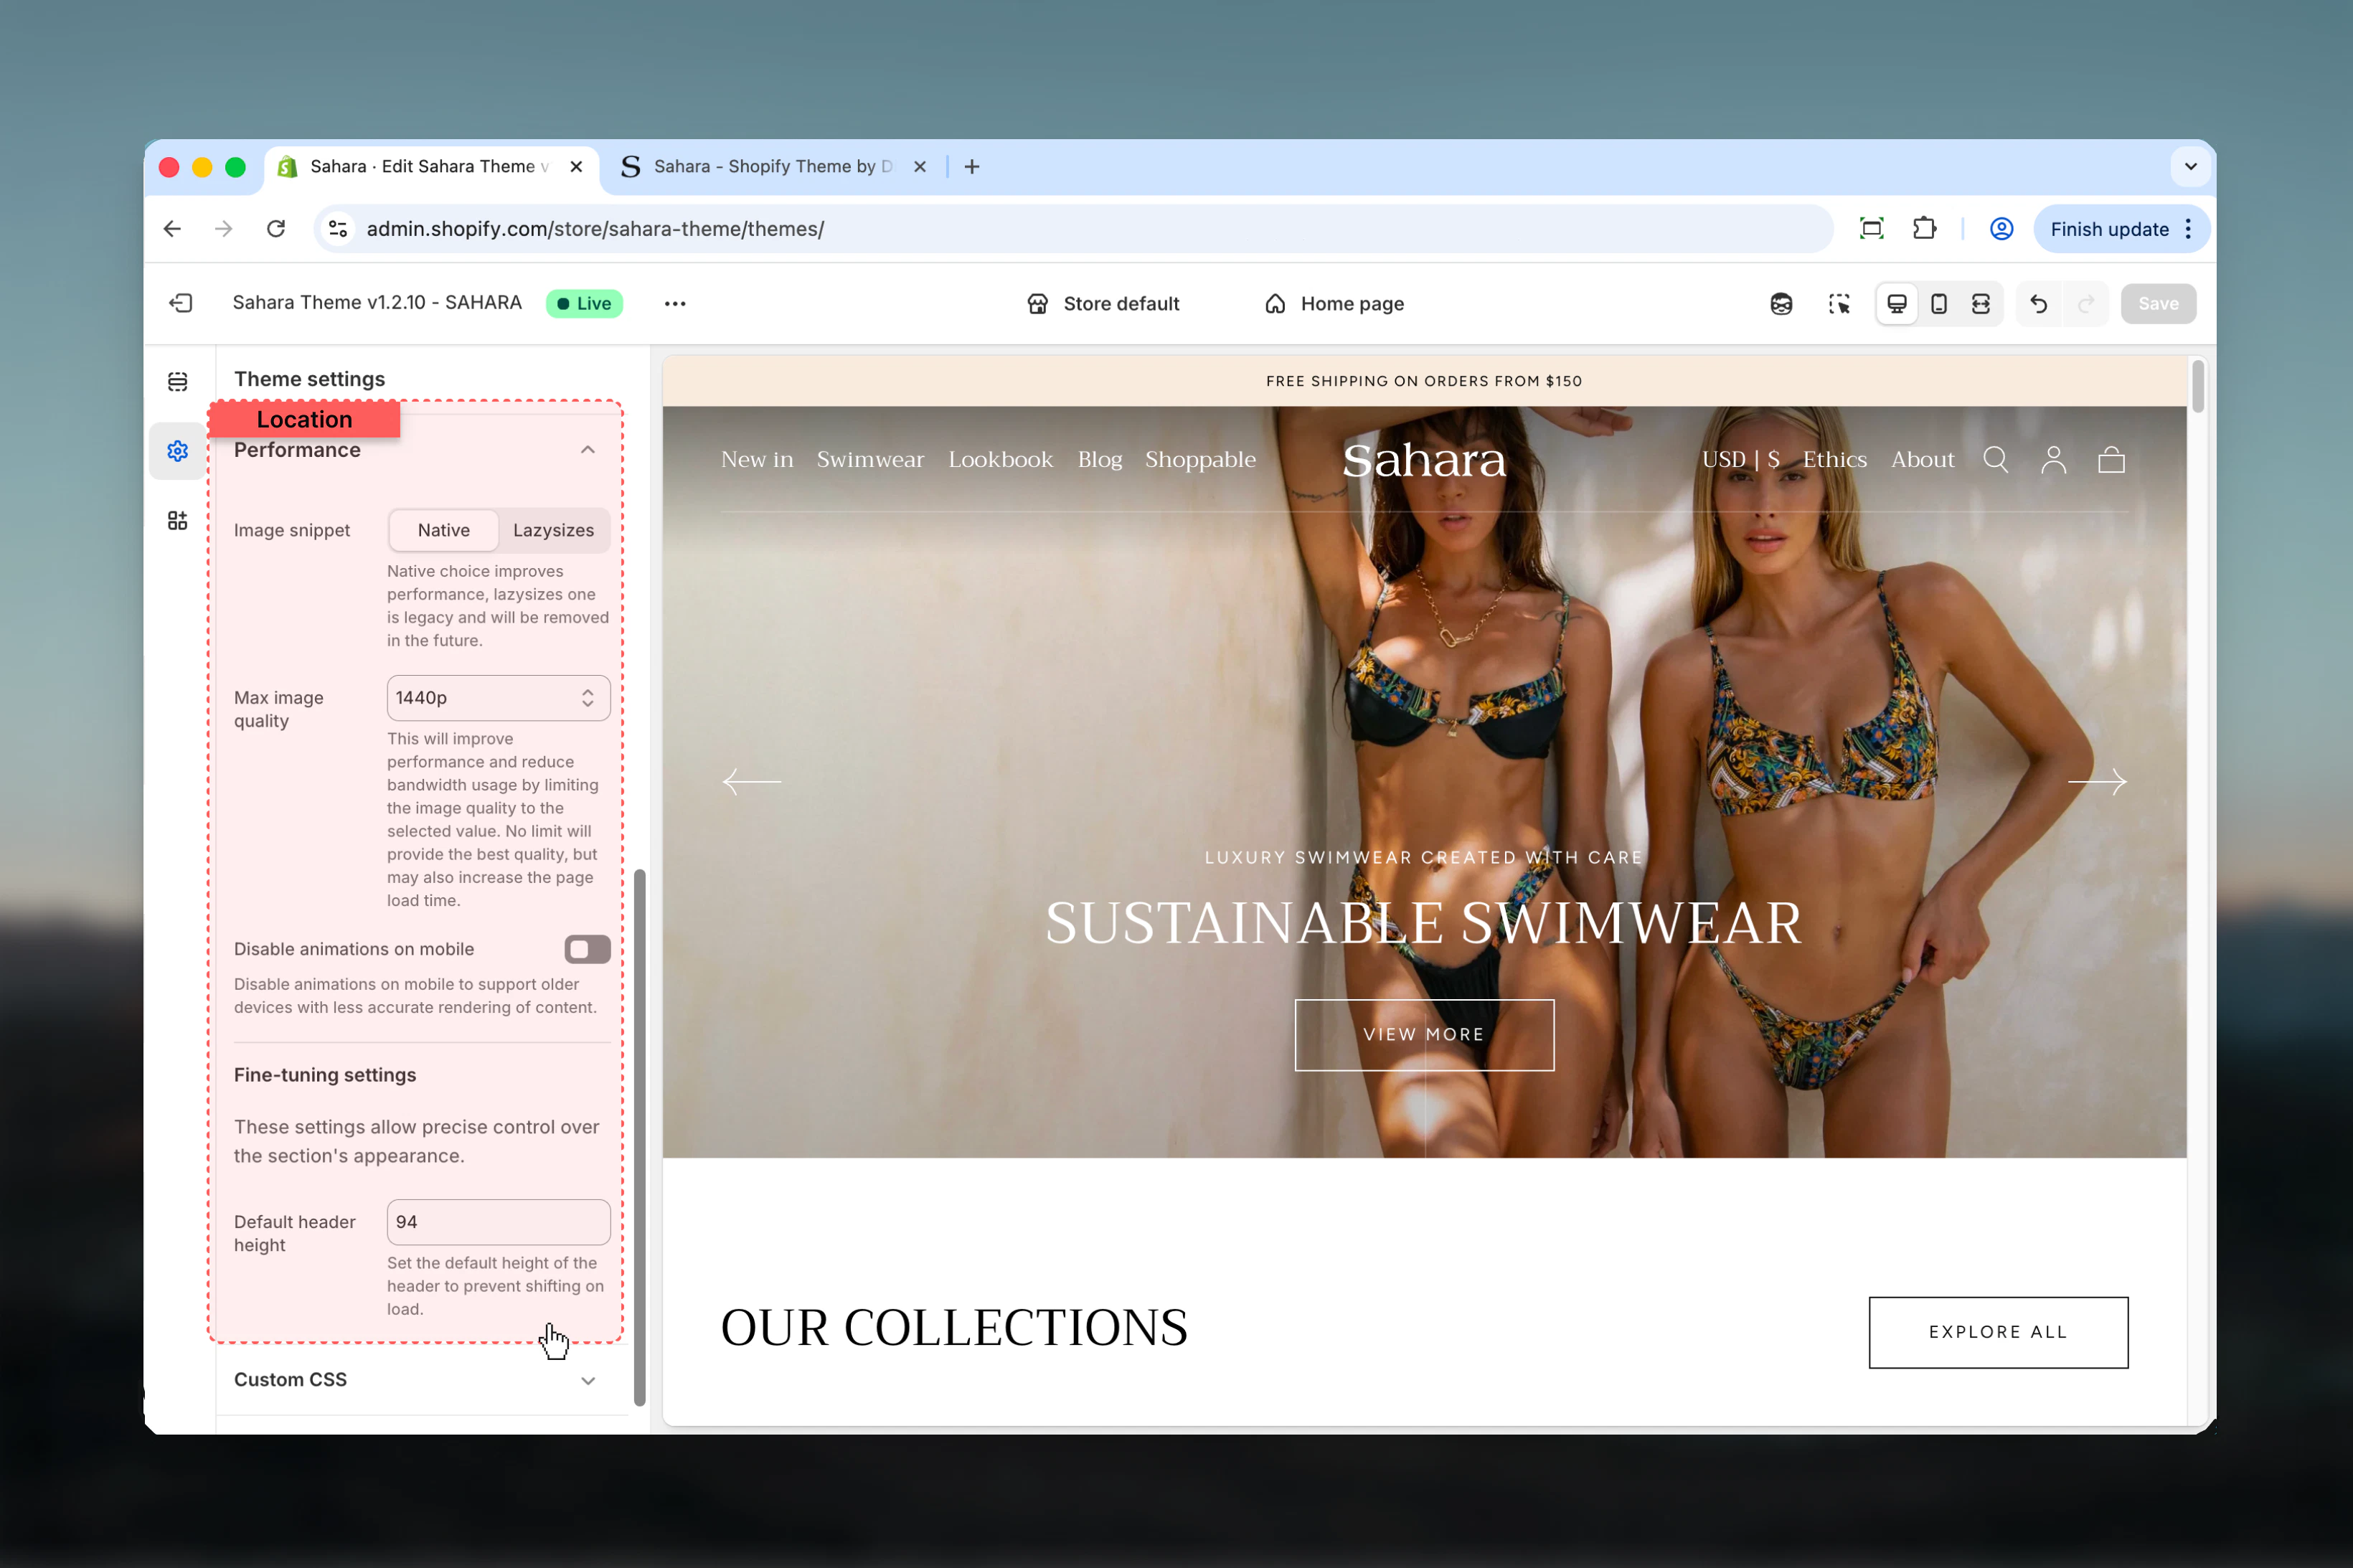2353x1568 pixels.
Task: Click the settings panel scrollbar
Action: point(640,1137)
